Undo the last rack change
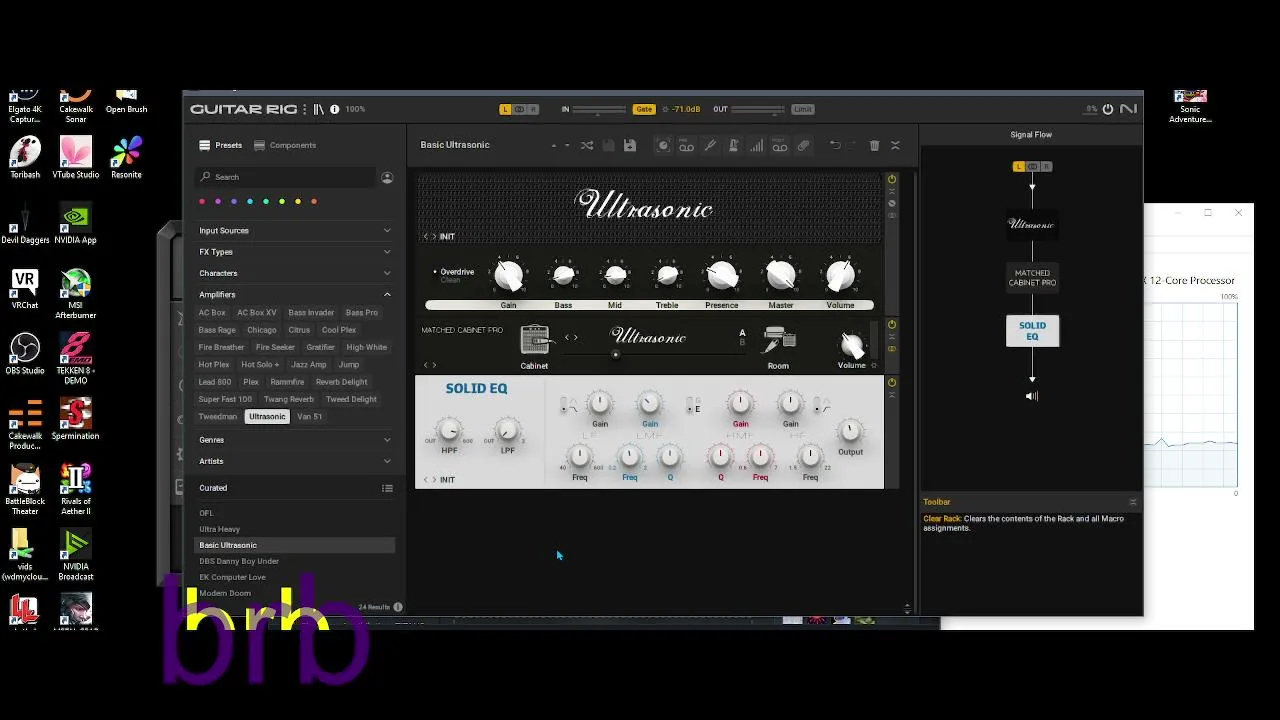 point(835,145)
